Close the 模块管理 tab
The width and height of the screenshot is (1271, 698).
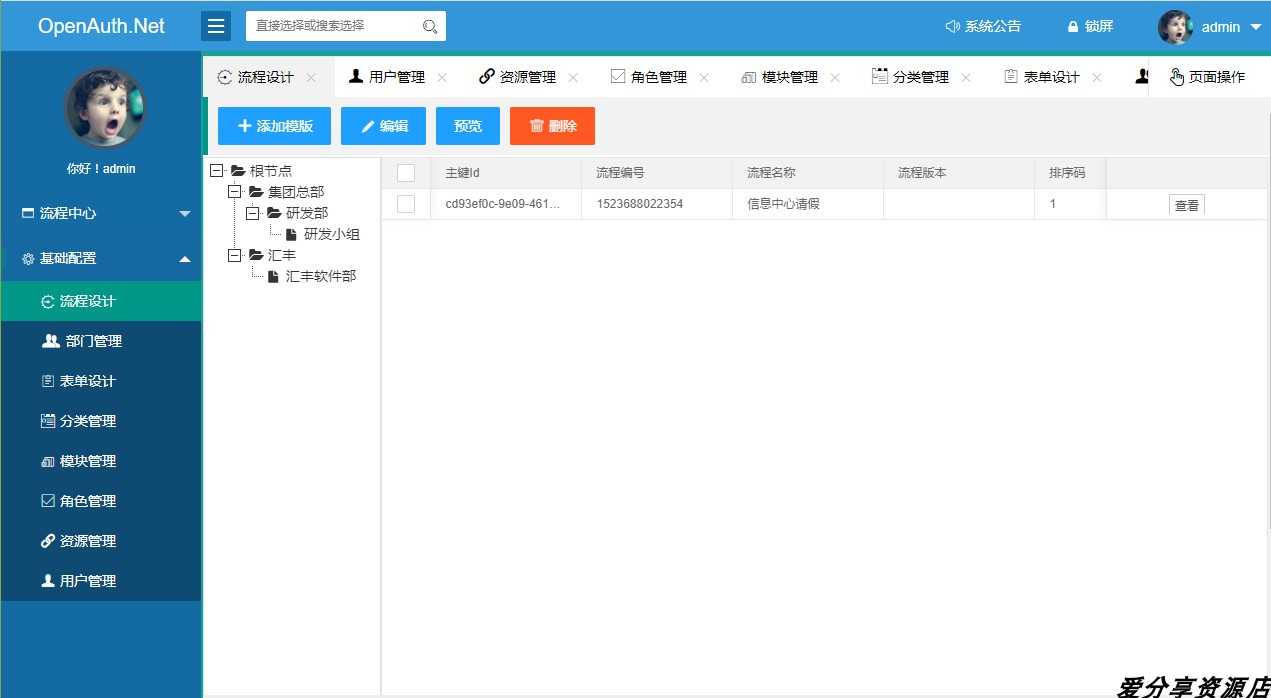pyautogui.click(x=835, y=77)
